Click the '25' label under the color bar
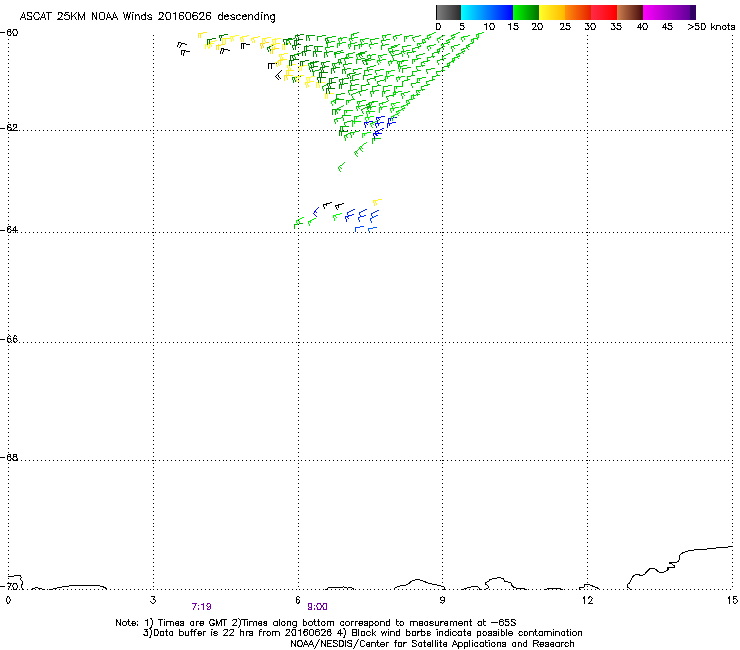The height and width of the screenshot is (650, 740). (x=565, y=27)
